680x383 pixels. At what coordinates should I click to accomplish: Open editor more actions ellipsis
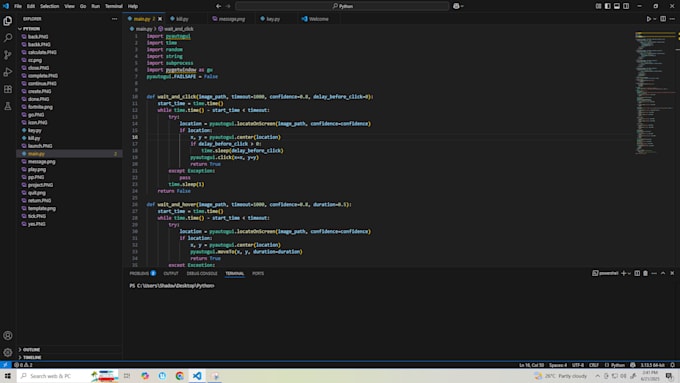click(672, 19)
